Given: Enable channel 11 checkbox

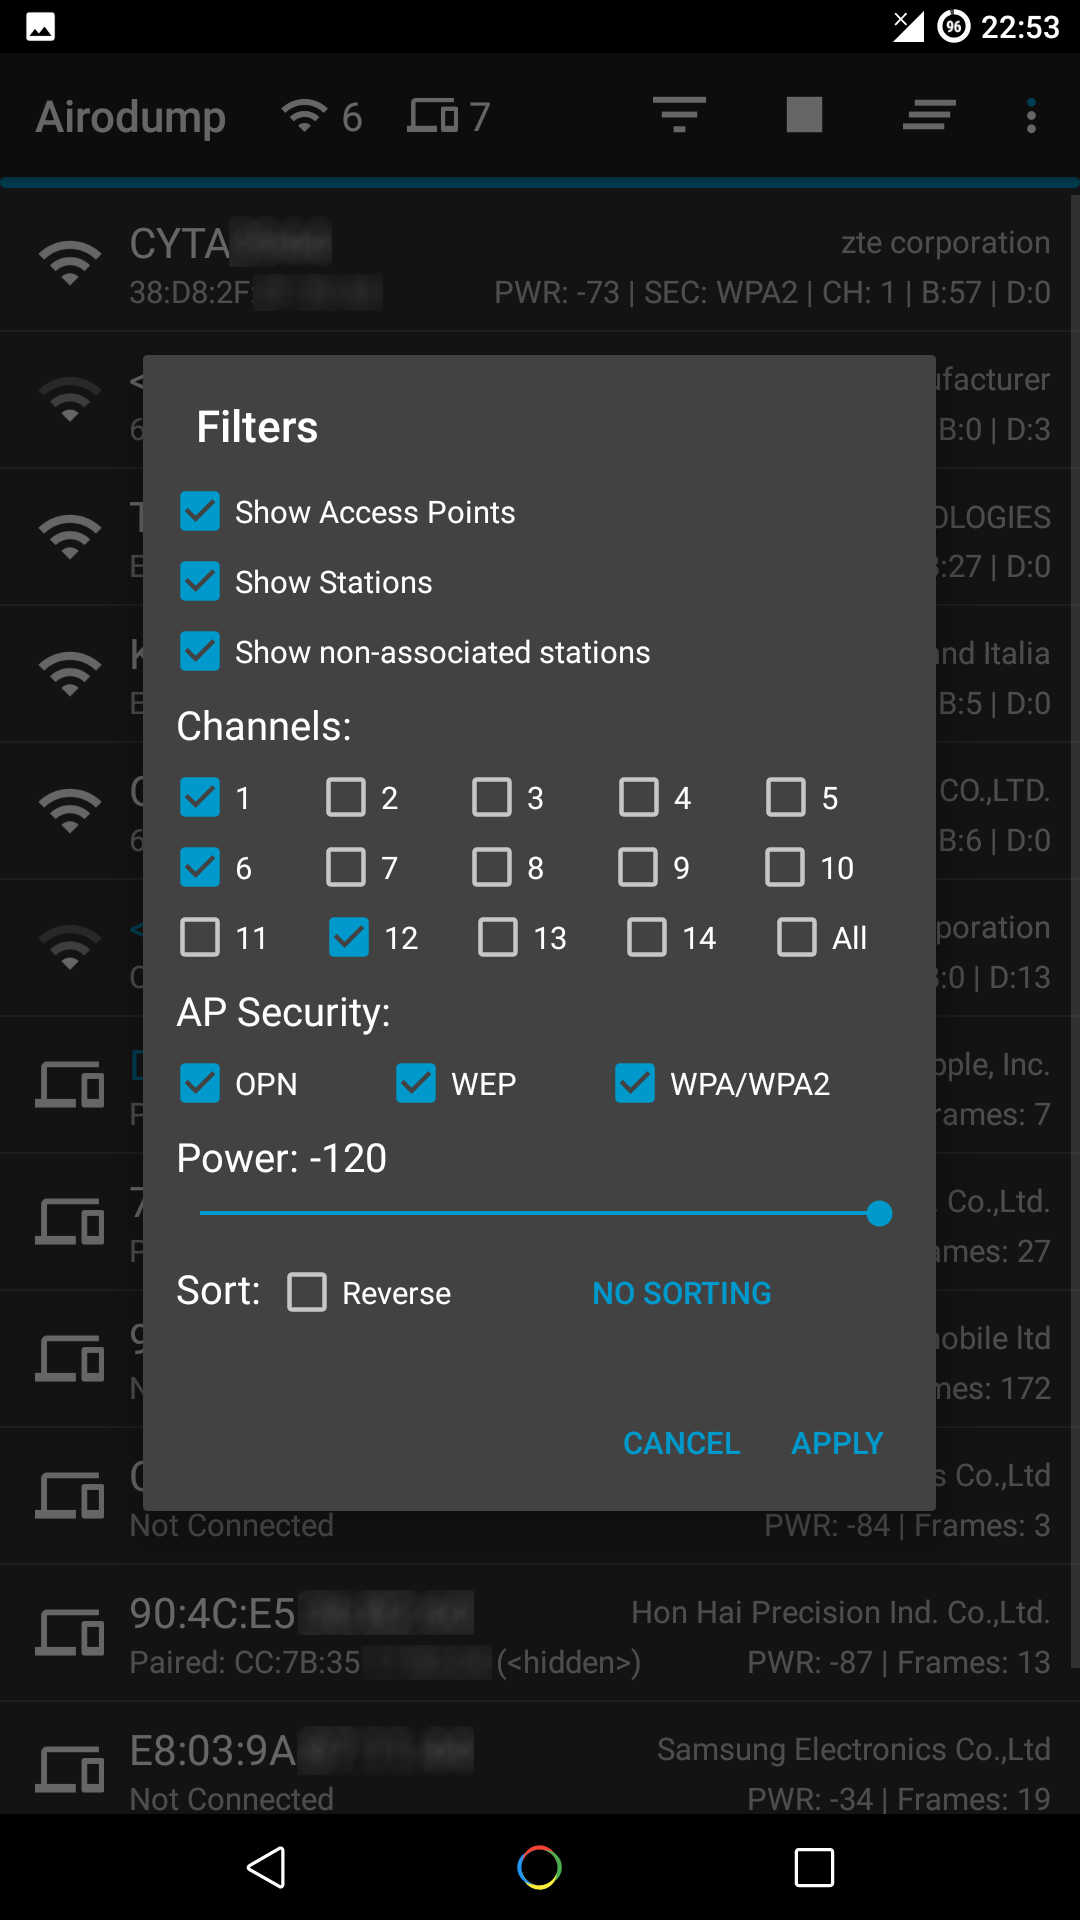Looking at the screenshot, I should tap(200, 938).
